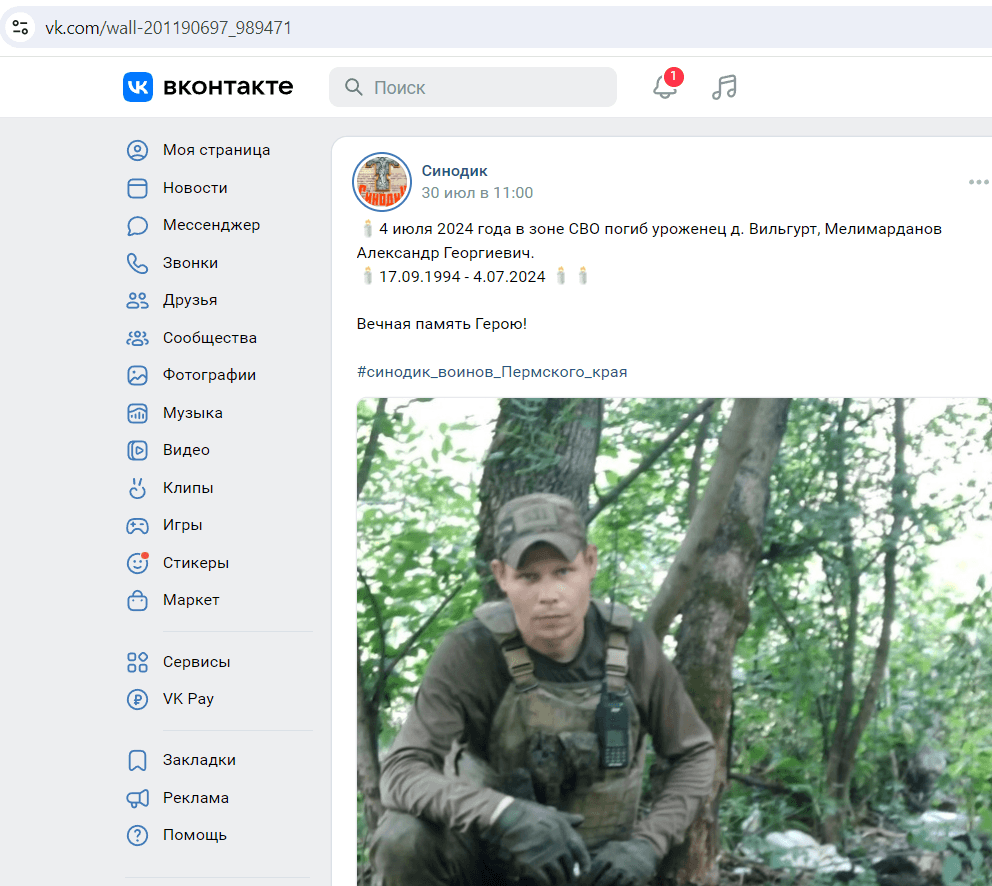Screen dimensions: 992x886
Task: Open the post's three-dot options menu
Action: pyautogui.click(x=977, y=182)
